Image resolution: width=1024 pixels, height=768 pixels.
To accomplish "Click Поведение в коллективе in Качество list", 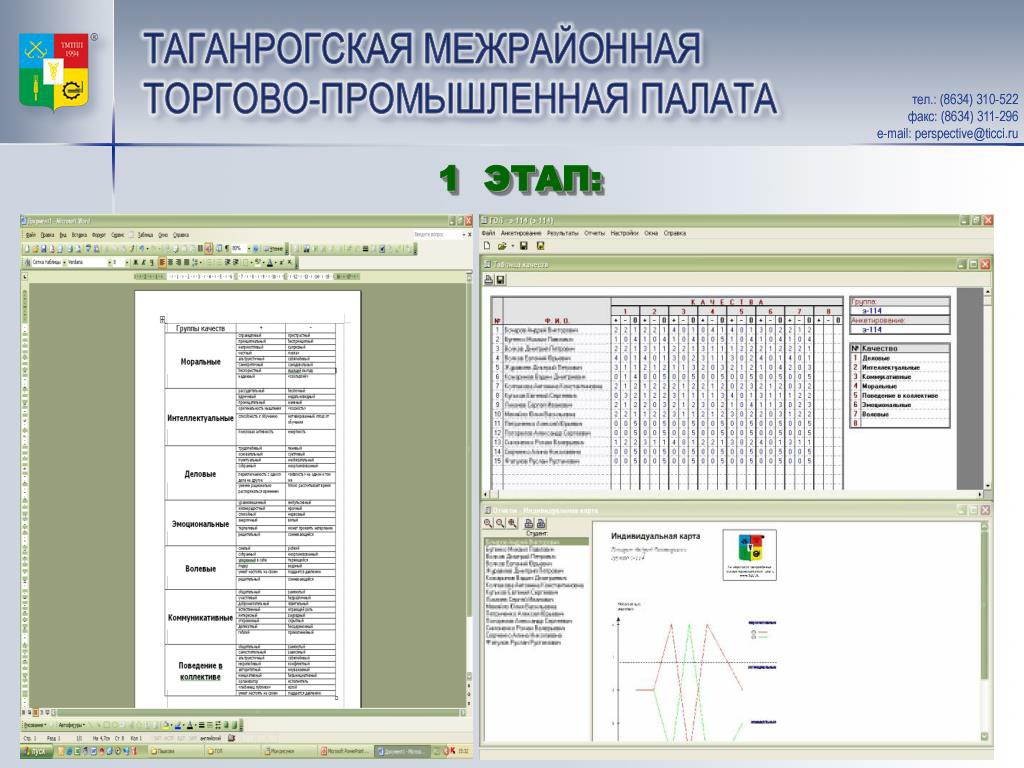I will [x=900, y=396].
